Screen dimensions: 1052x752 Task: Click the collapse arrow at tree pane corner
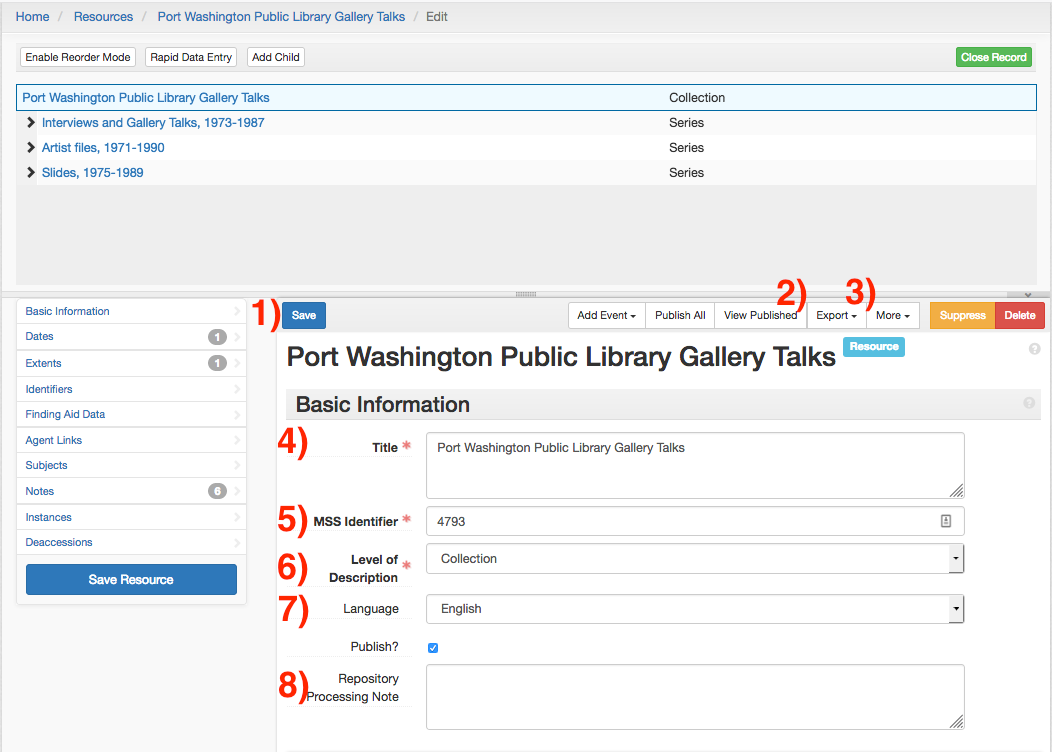1028,294
